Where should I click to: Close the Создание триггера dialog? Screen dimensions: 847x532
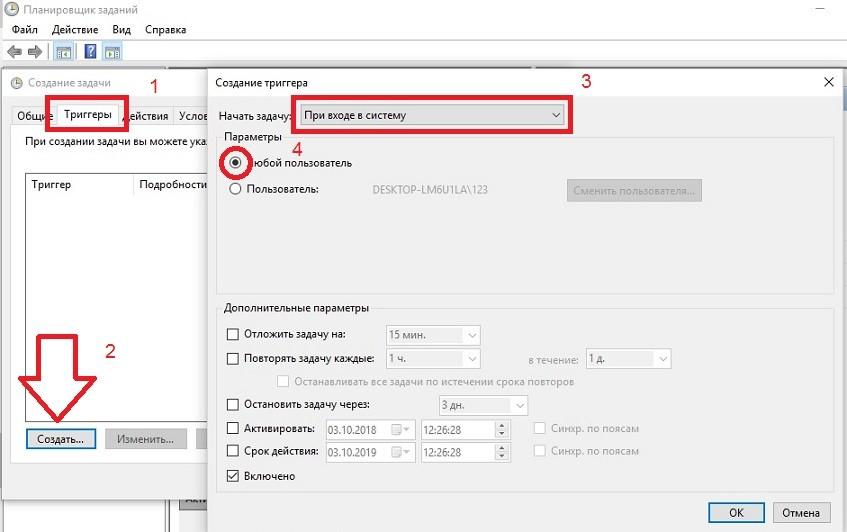pos(827,82)
